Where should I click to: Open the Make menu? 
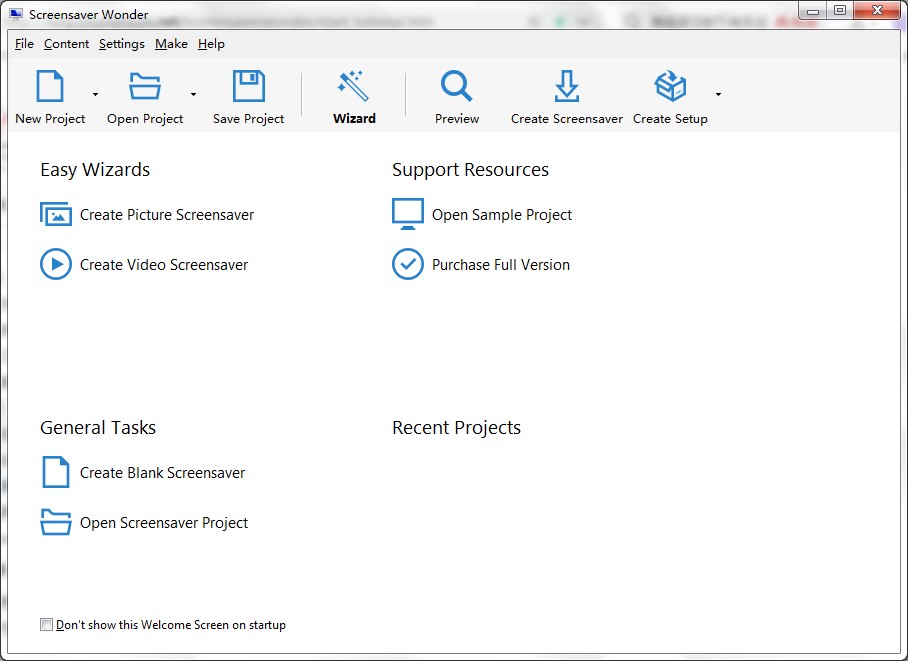[x=171, y=44]
